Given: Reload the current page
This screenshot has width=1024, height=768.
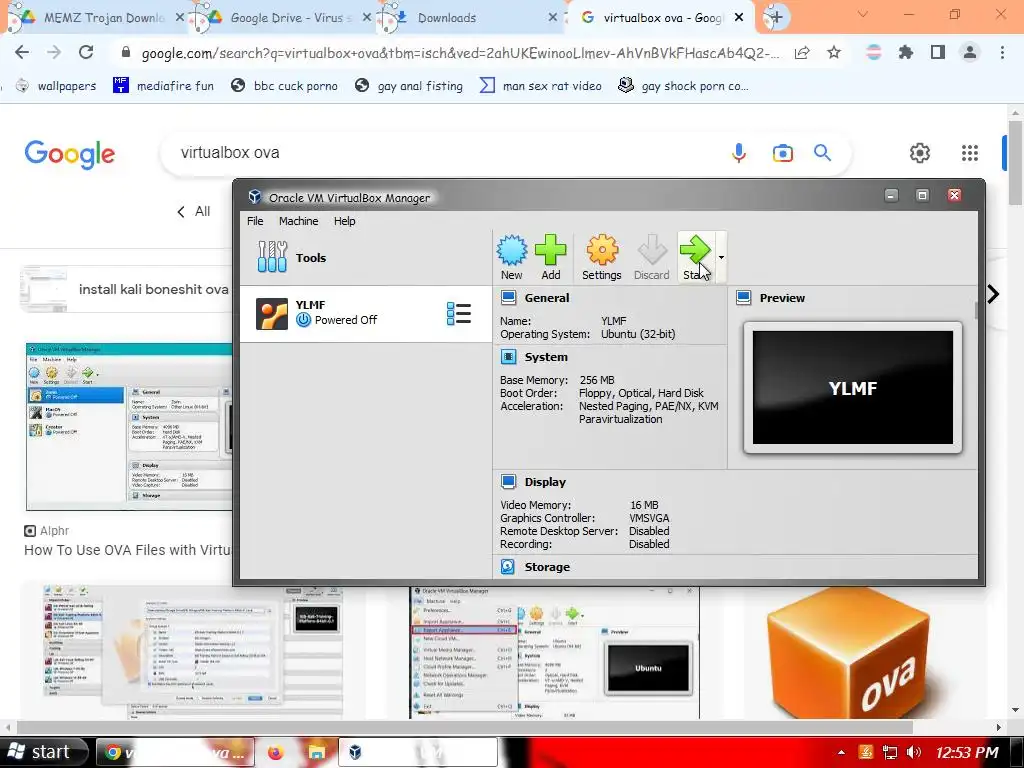Looking at the screenshot, I should coord(86,52).
